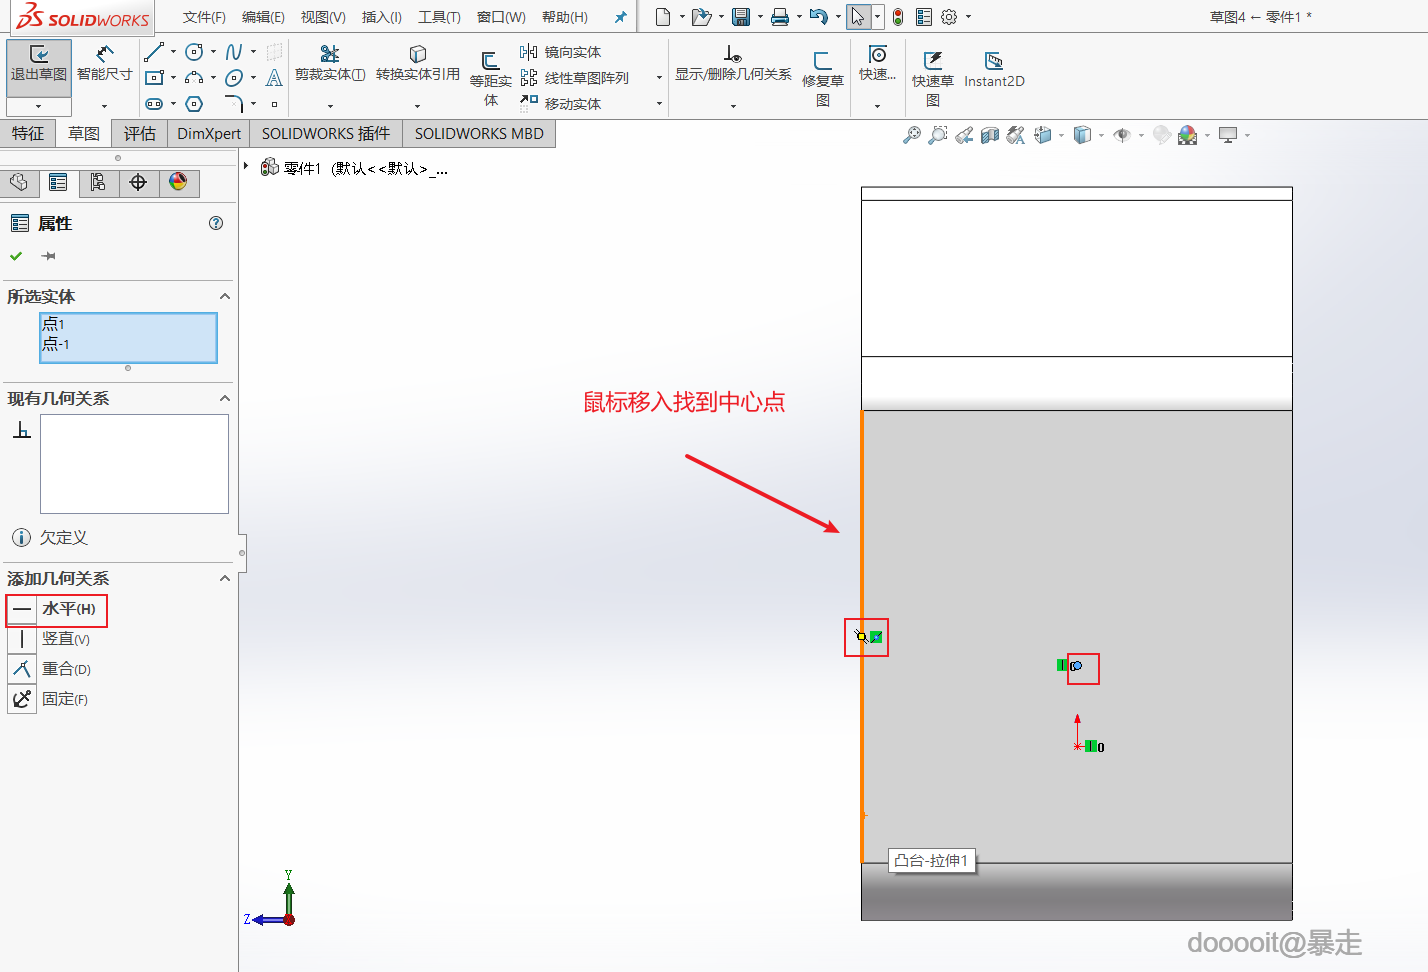This screenshot has height=972, width=1428.
Task: Open the 编辑(E) menu
Action: (x=263, y=17)
